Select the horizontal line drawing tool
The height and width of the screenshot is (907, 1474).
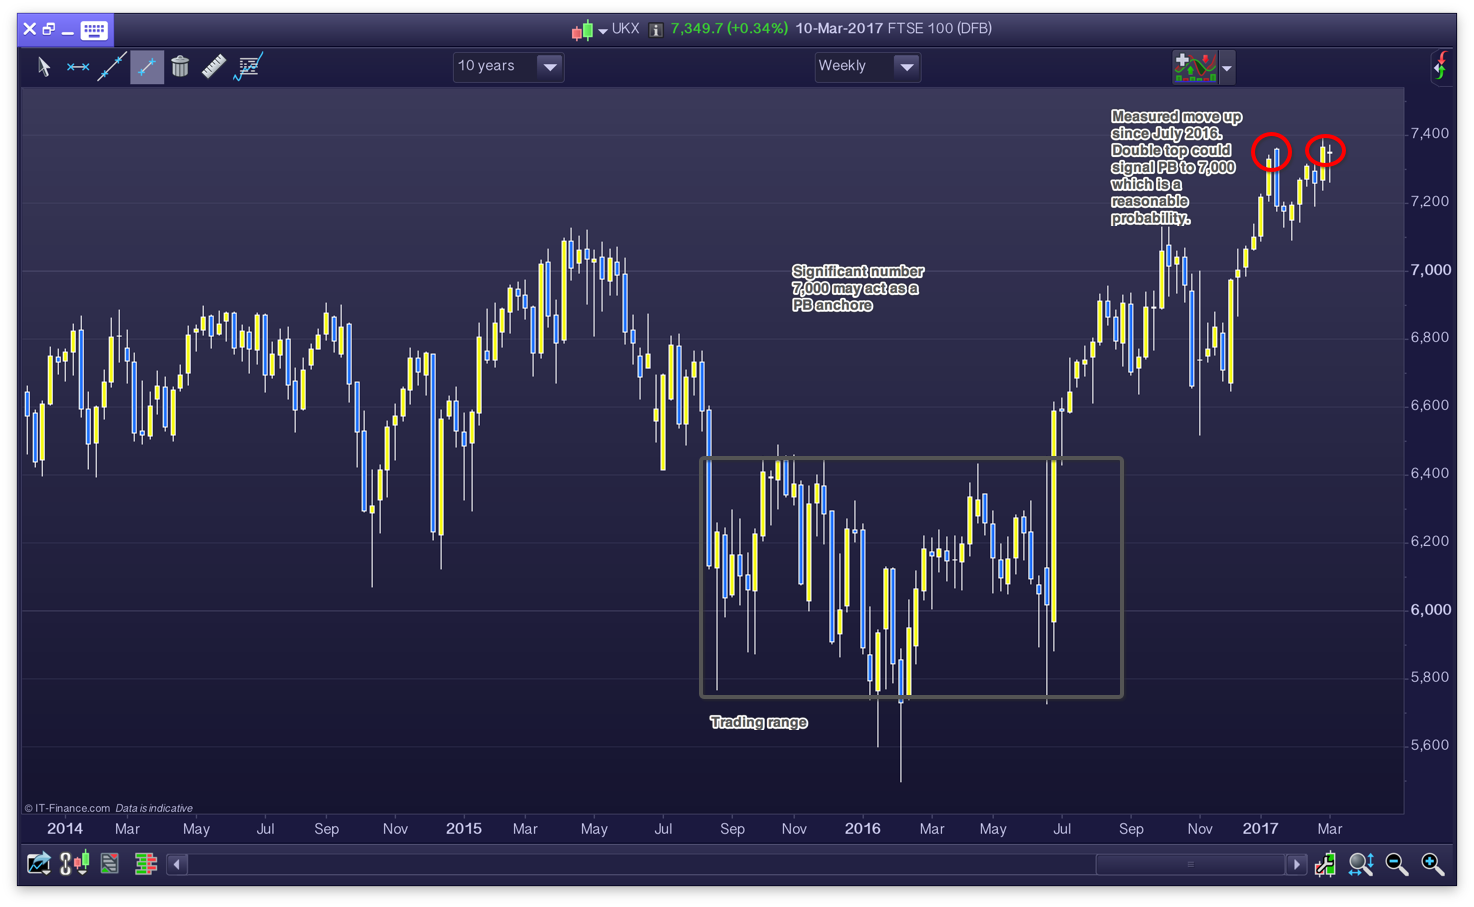pos(78,67)
